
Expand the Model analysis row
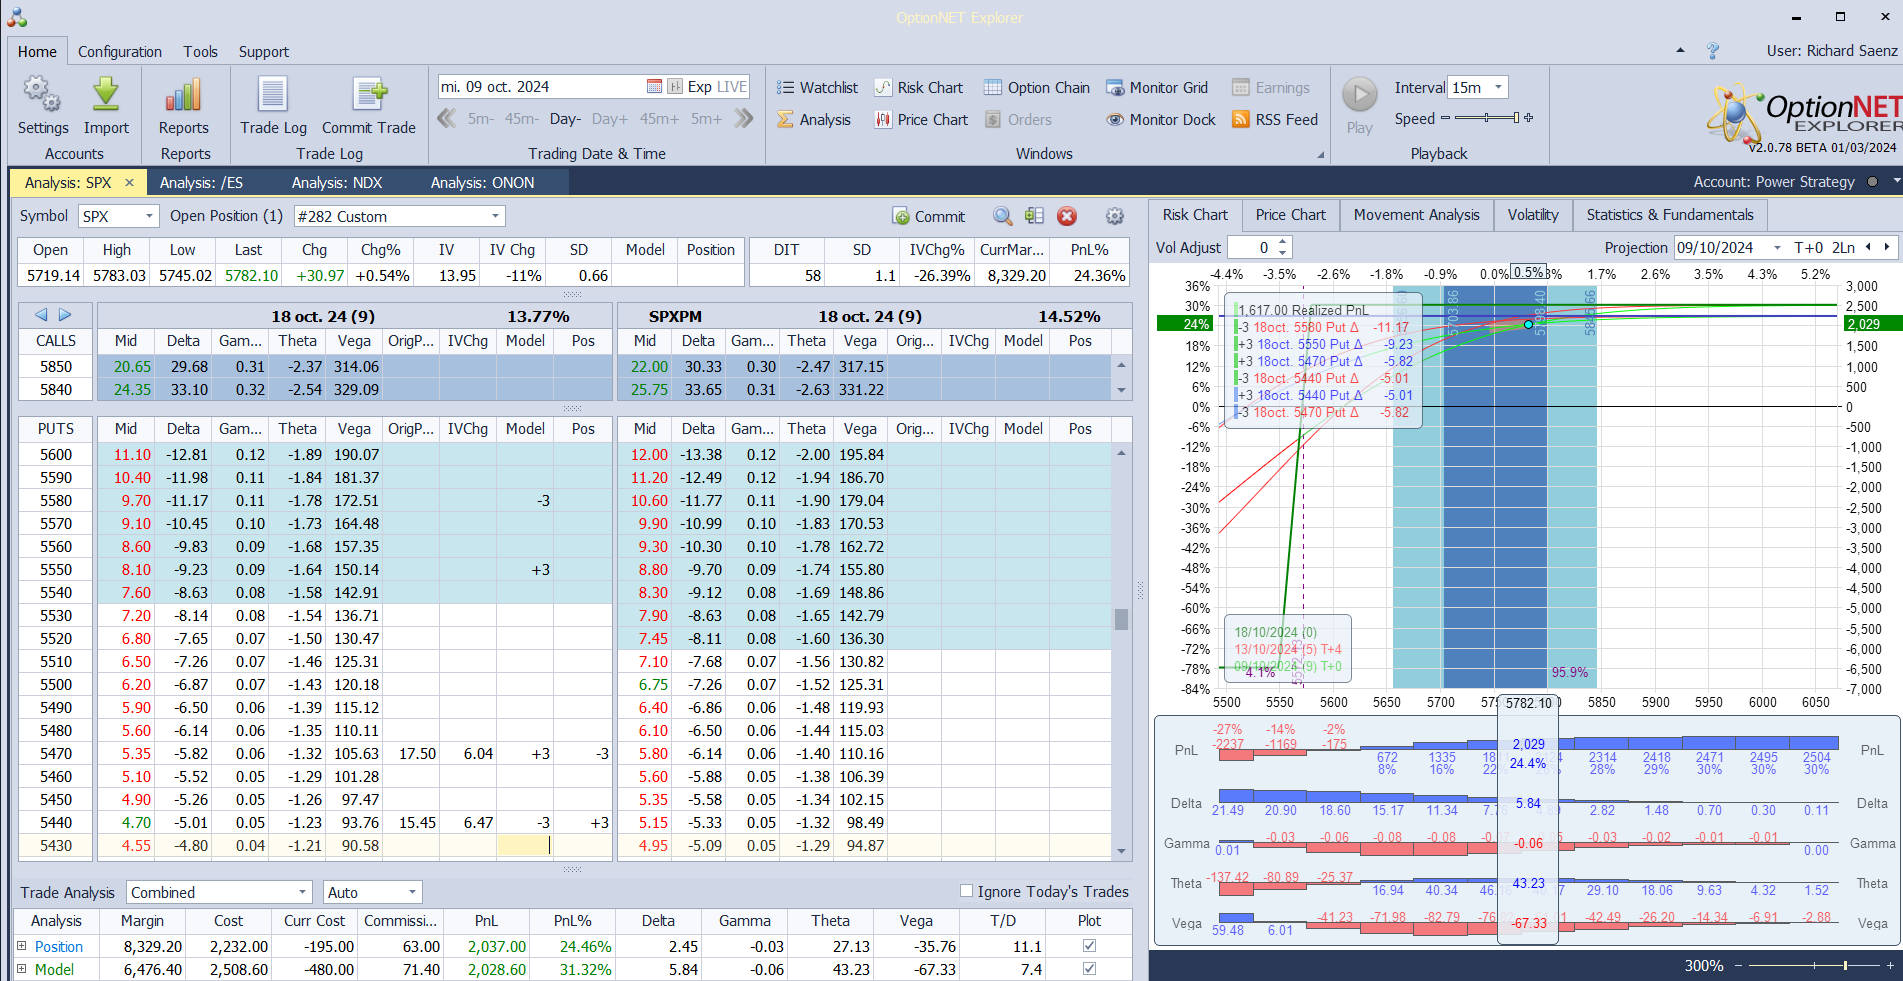21,969
